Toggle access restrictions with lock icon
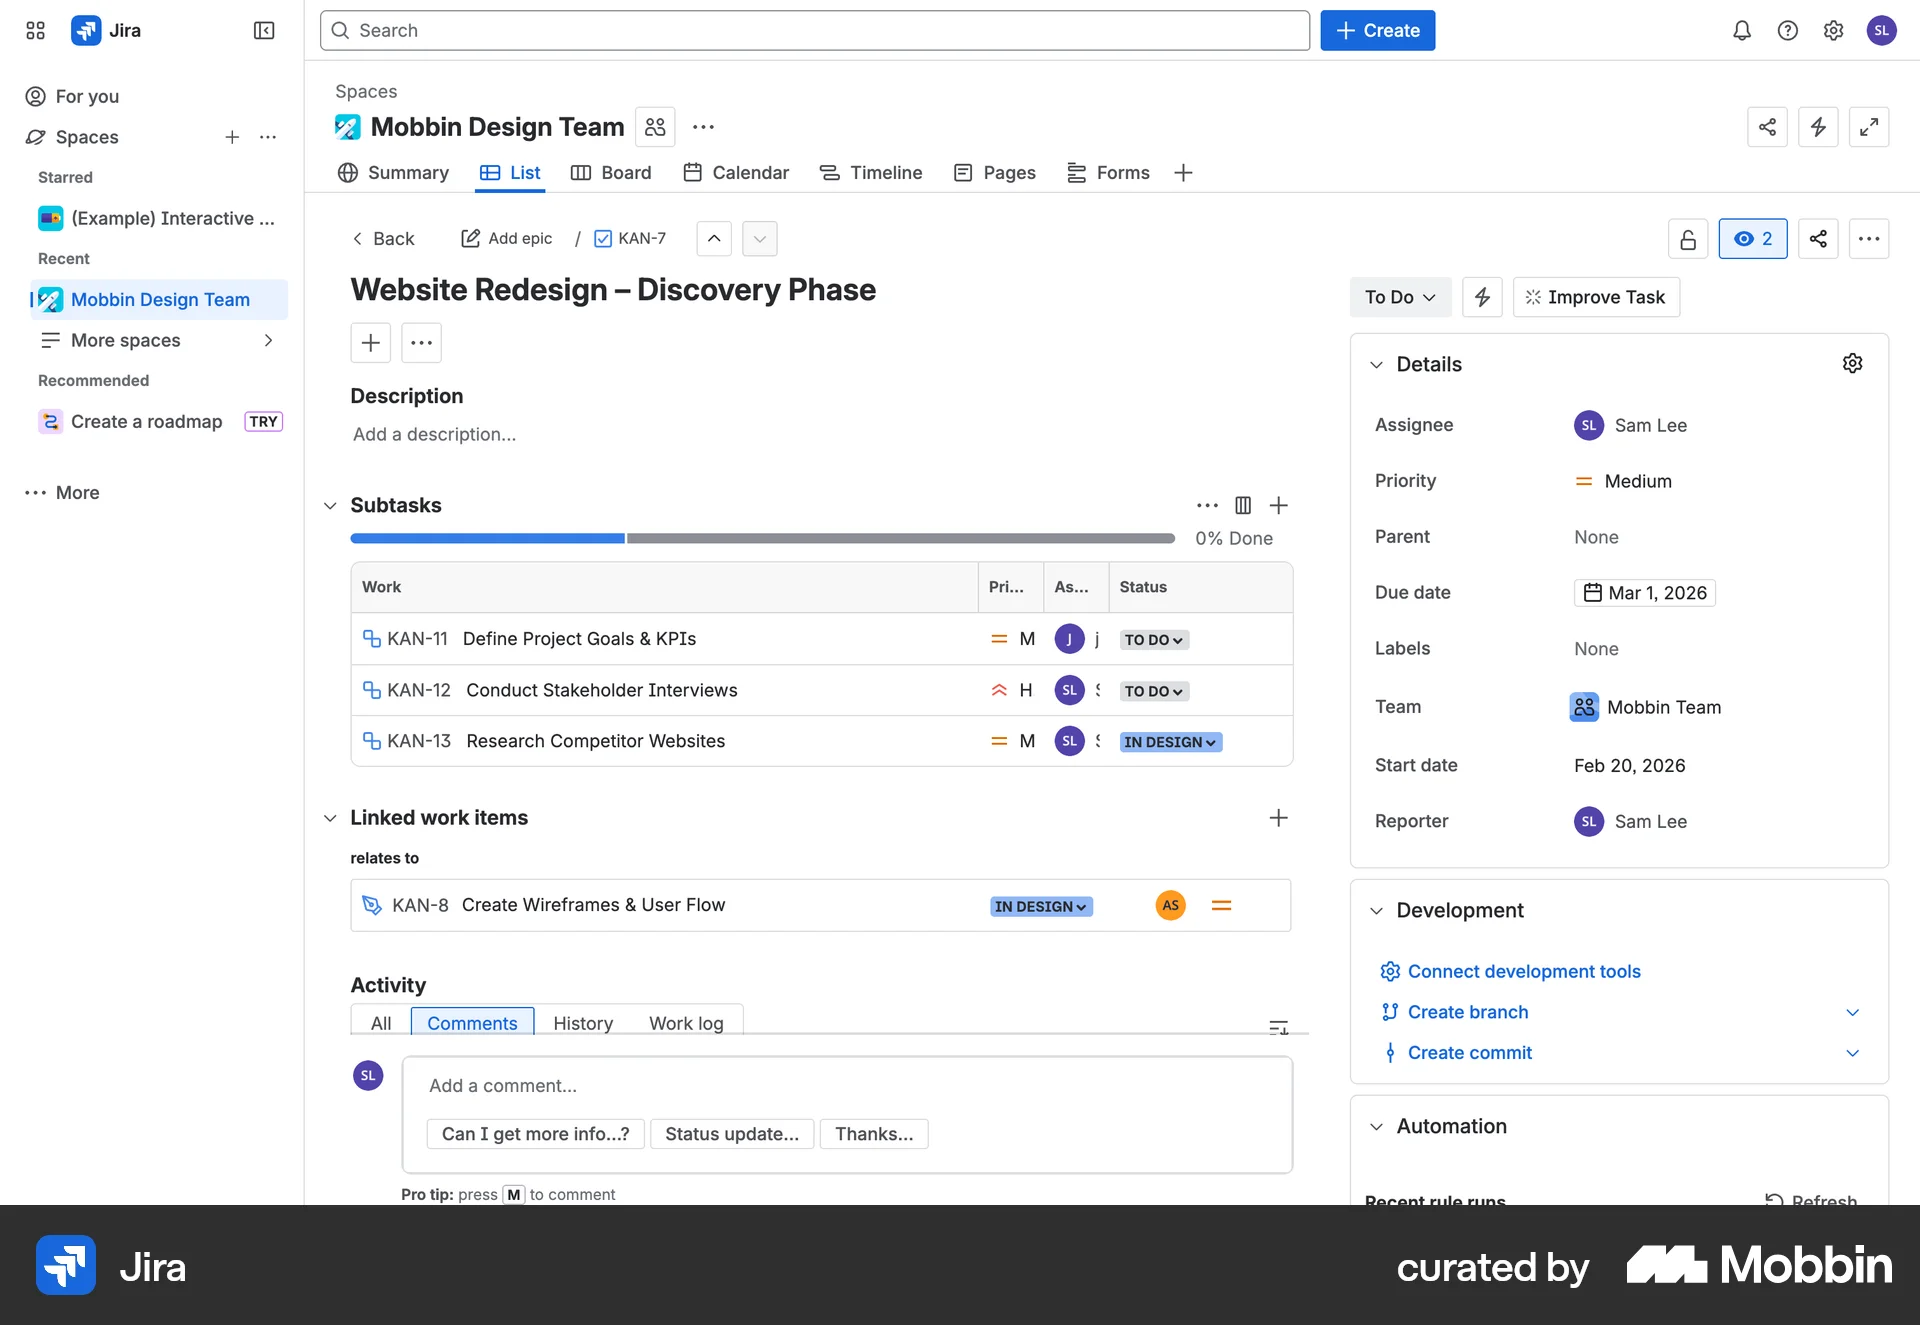Viewport: 1920px width, 1325px height. [x=1687, y=238]
